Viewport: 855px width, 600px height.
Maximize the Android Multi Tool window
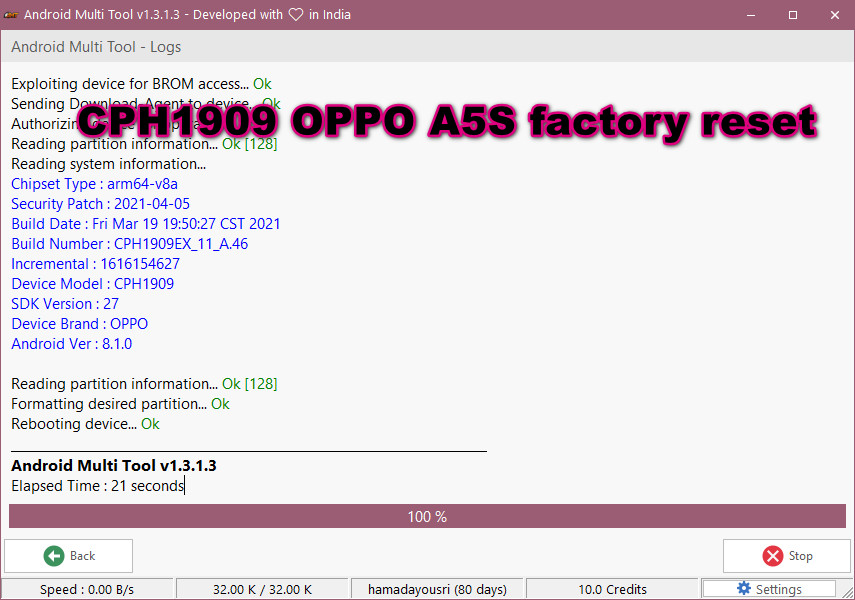793,15
